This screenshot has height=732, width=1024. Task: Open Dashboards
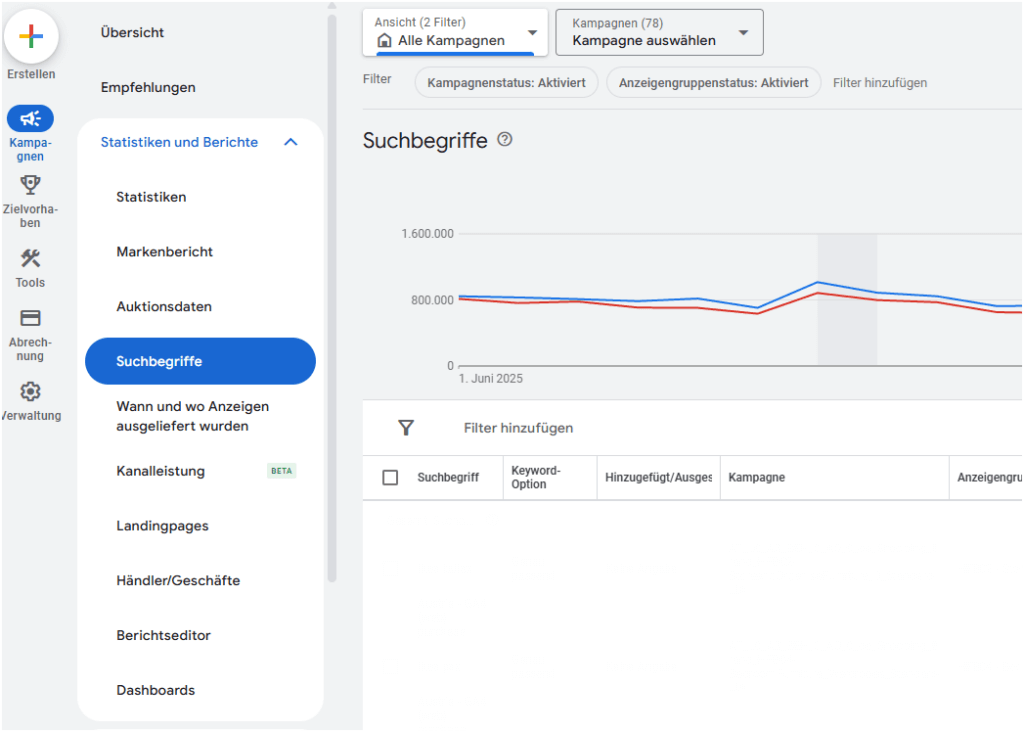pyautogui.click(x=155, y=690)
